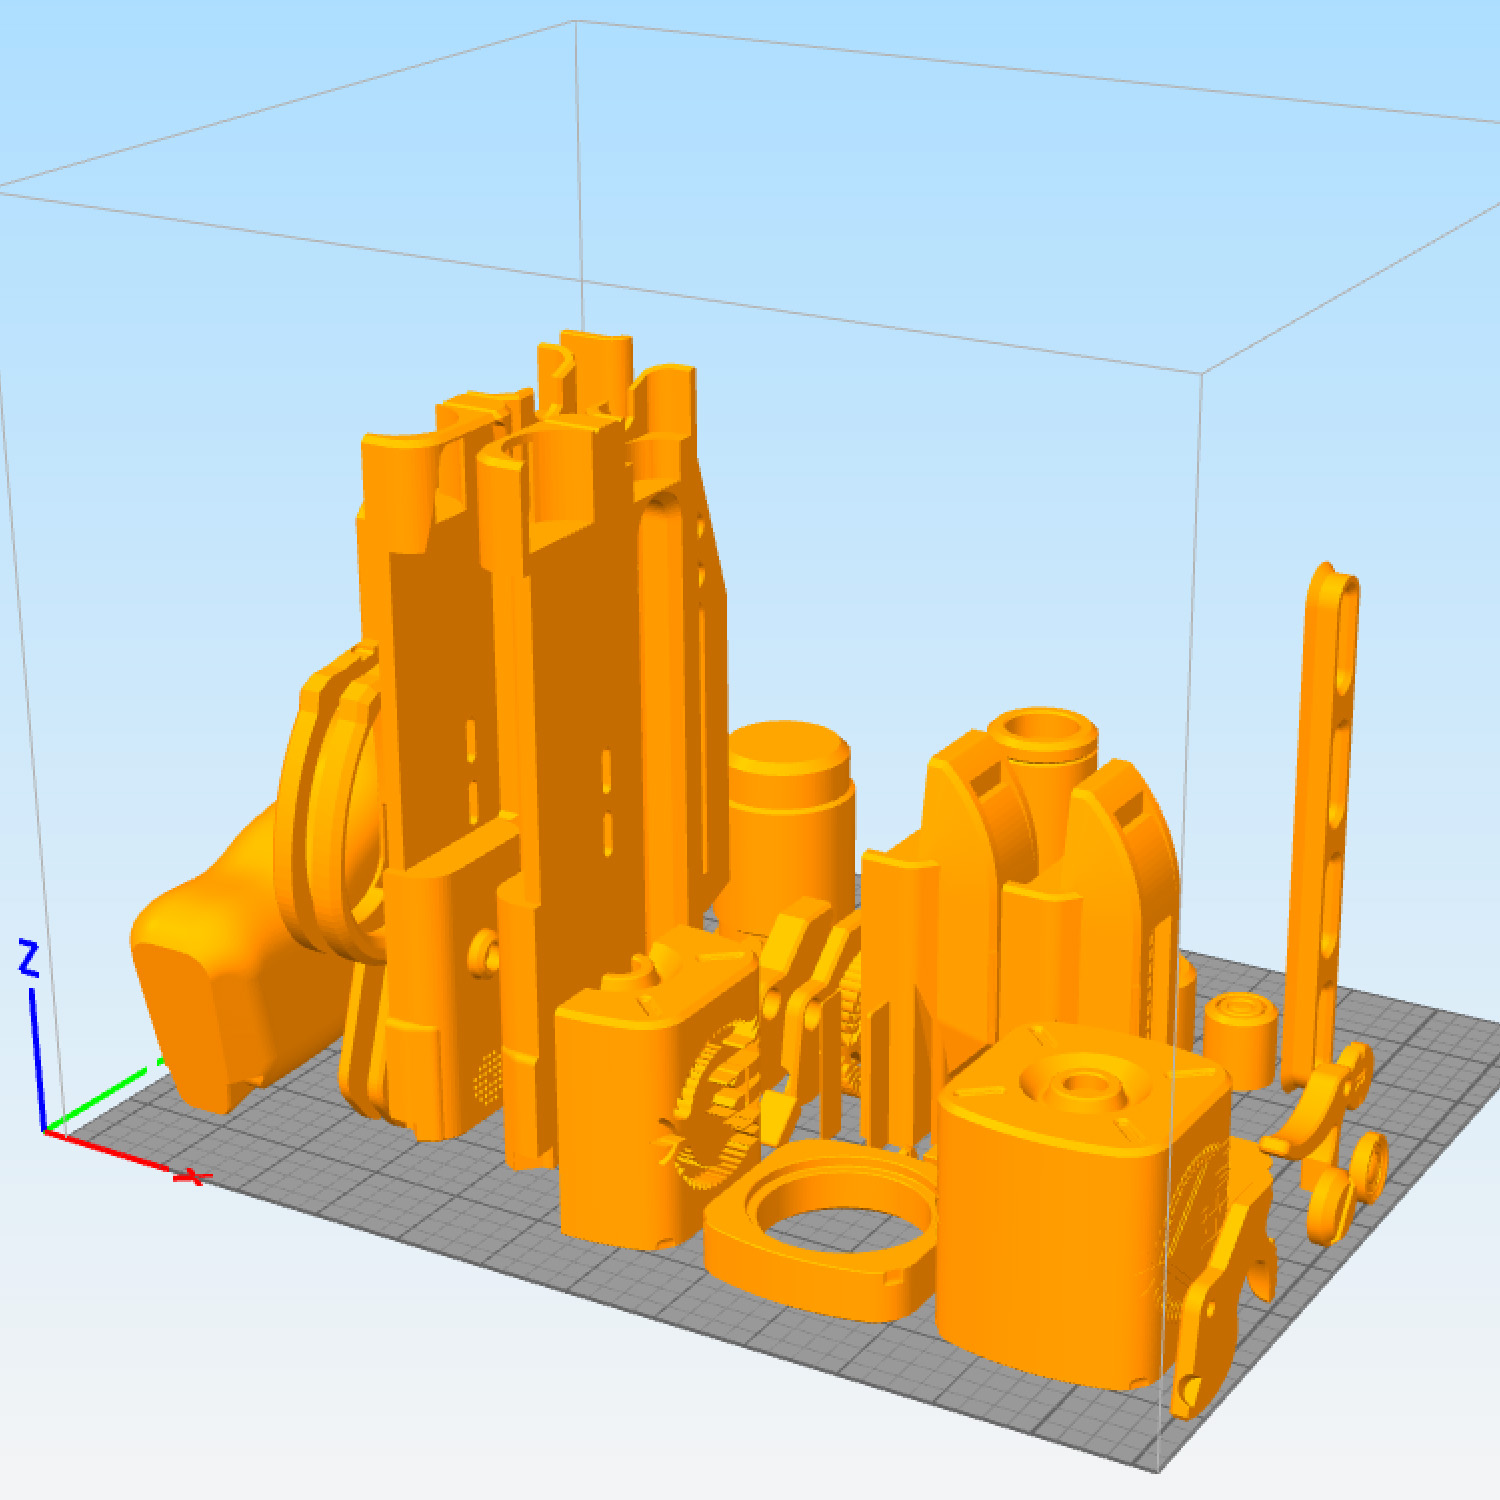This screenshot has height=1500, width=1500.
Task: Select the small standalone cylinder part
Action: click(x=1241, y=1040)
